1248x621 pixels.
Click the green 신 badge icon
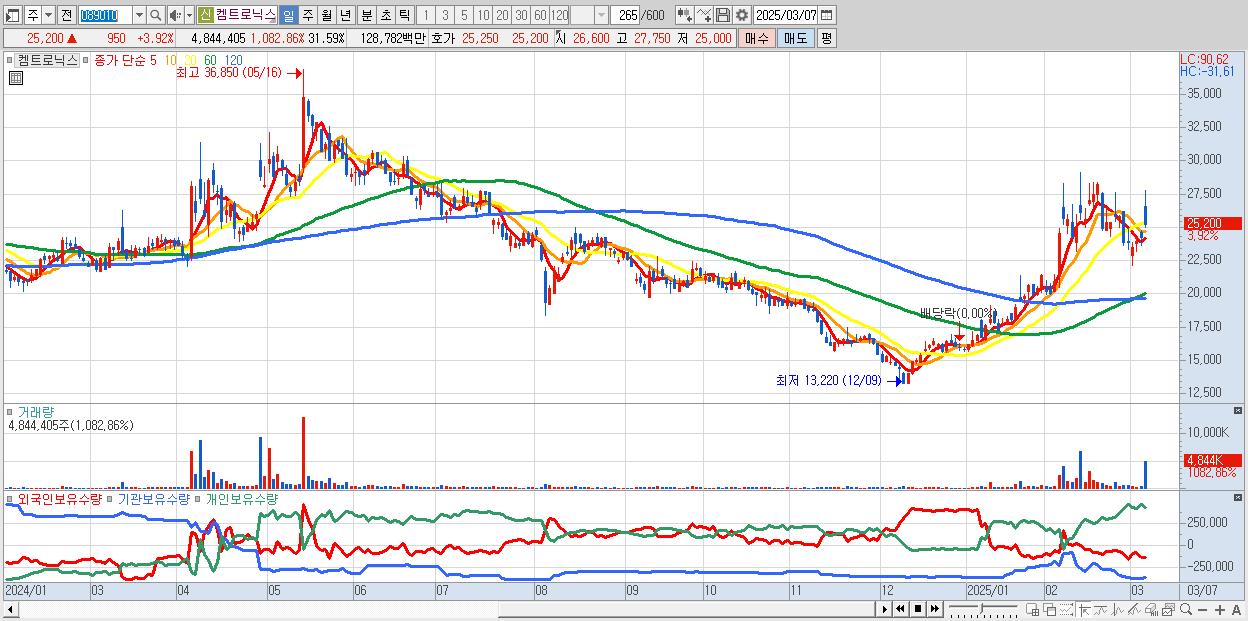[x=205, y=15]
